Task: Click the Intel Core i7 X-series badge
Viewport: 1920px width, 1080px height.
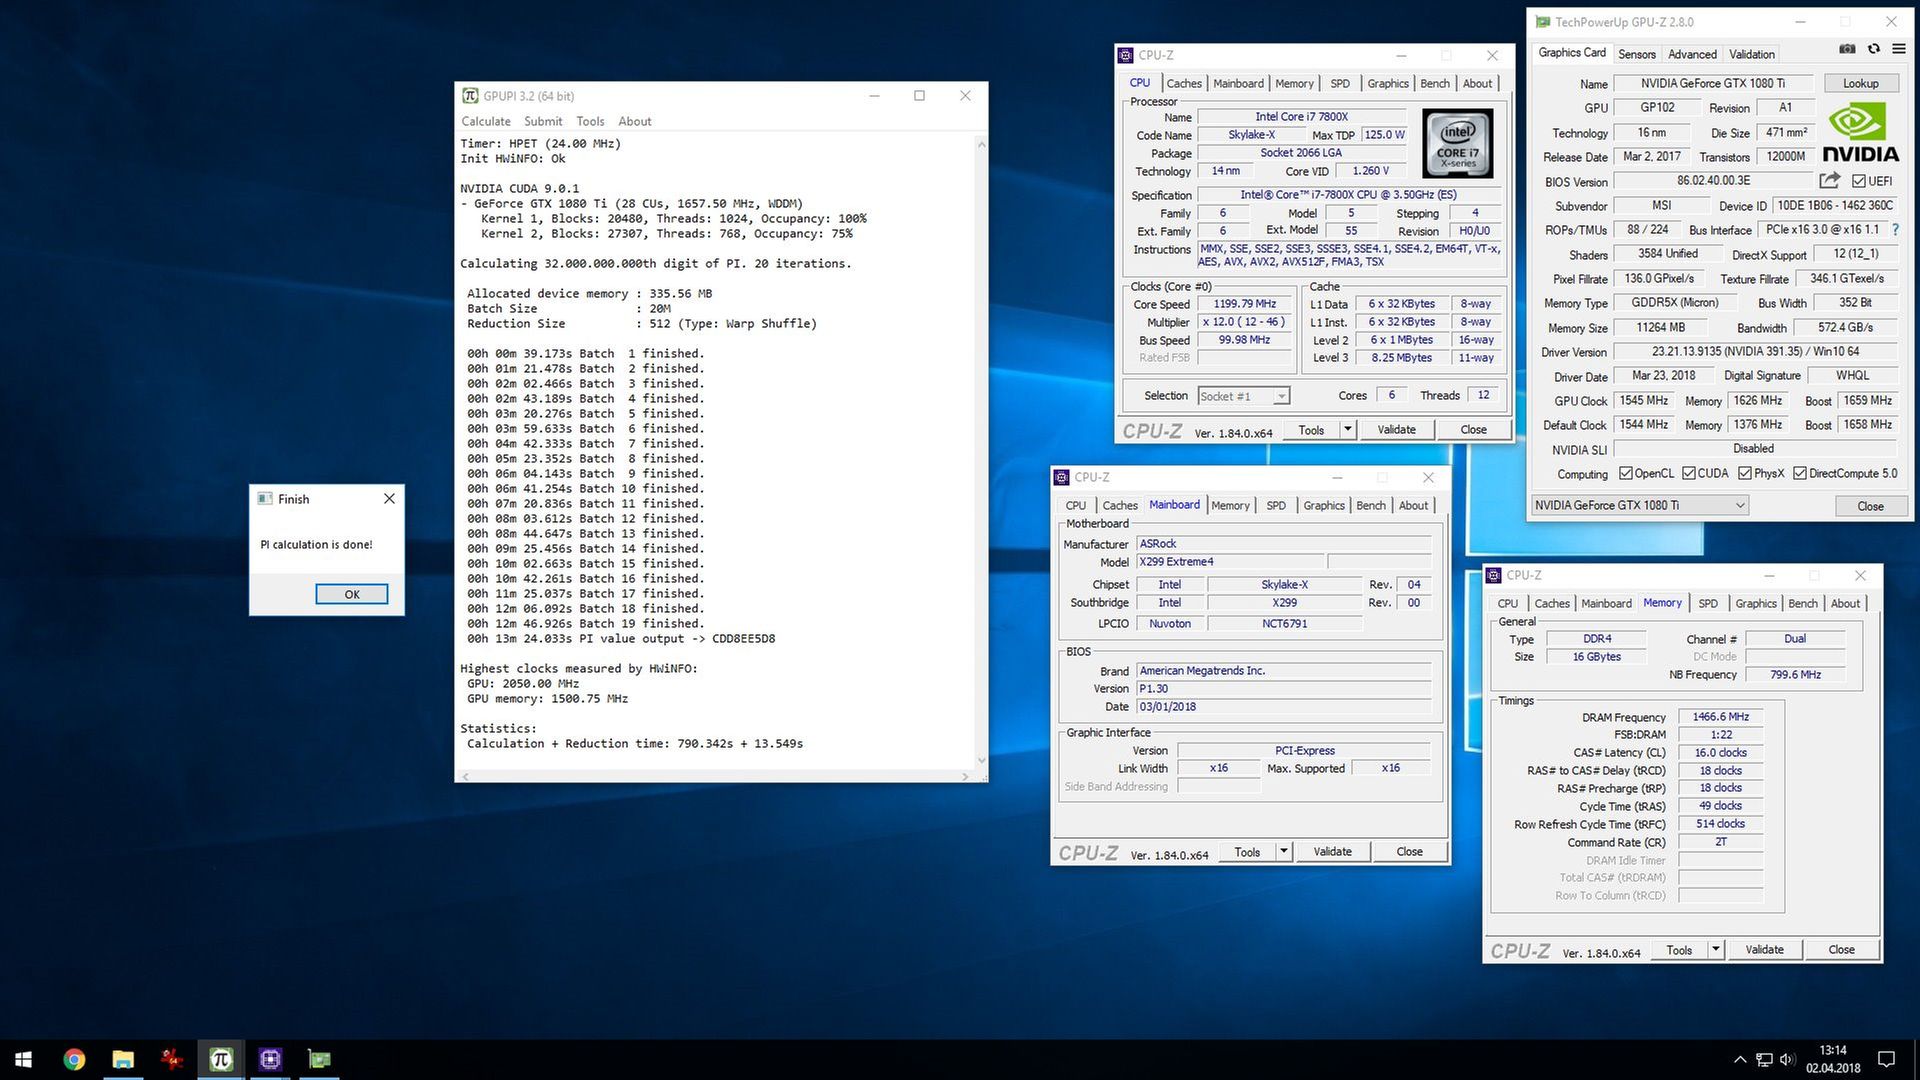Action: [x=1457, y=144]
